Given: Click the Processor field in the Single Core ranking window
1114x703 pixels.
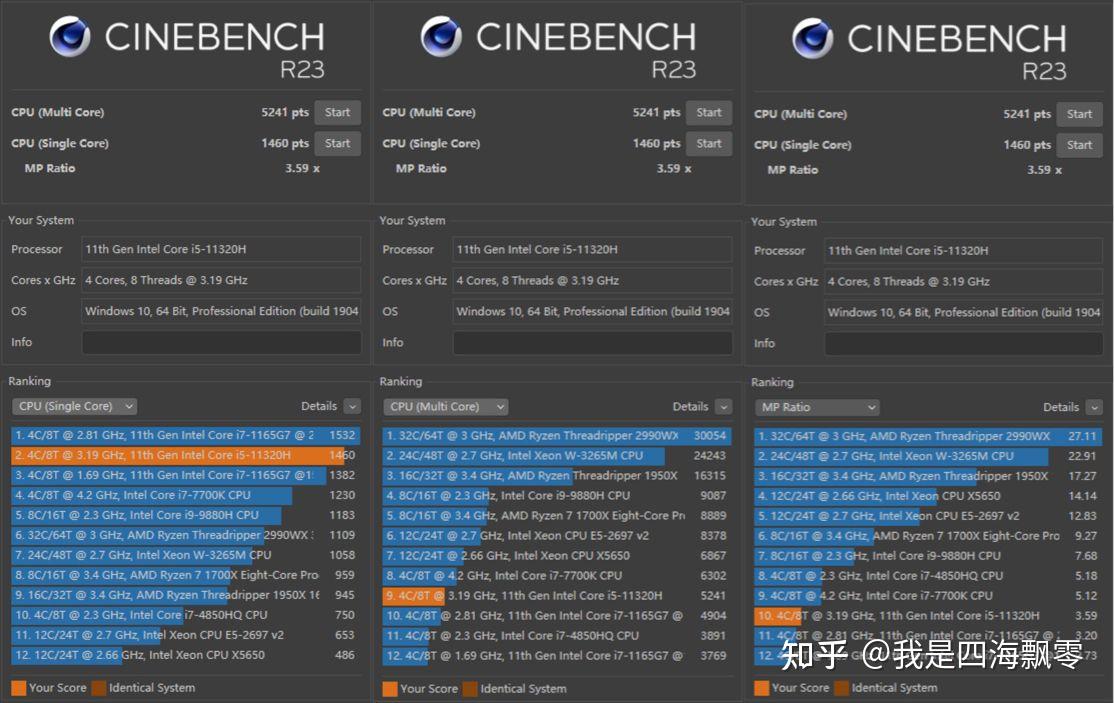Looking at the screenshot, I should 222,249.
